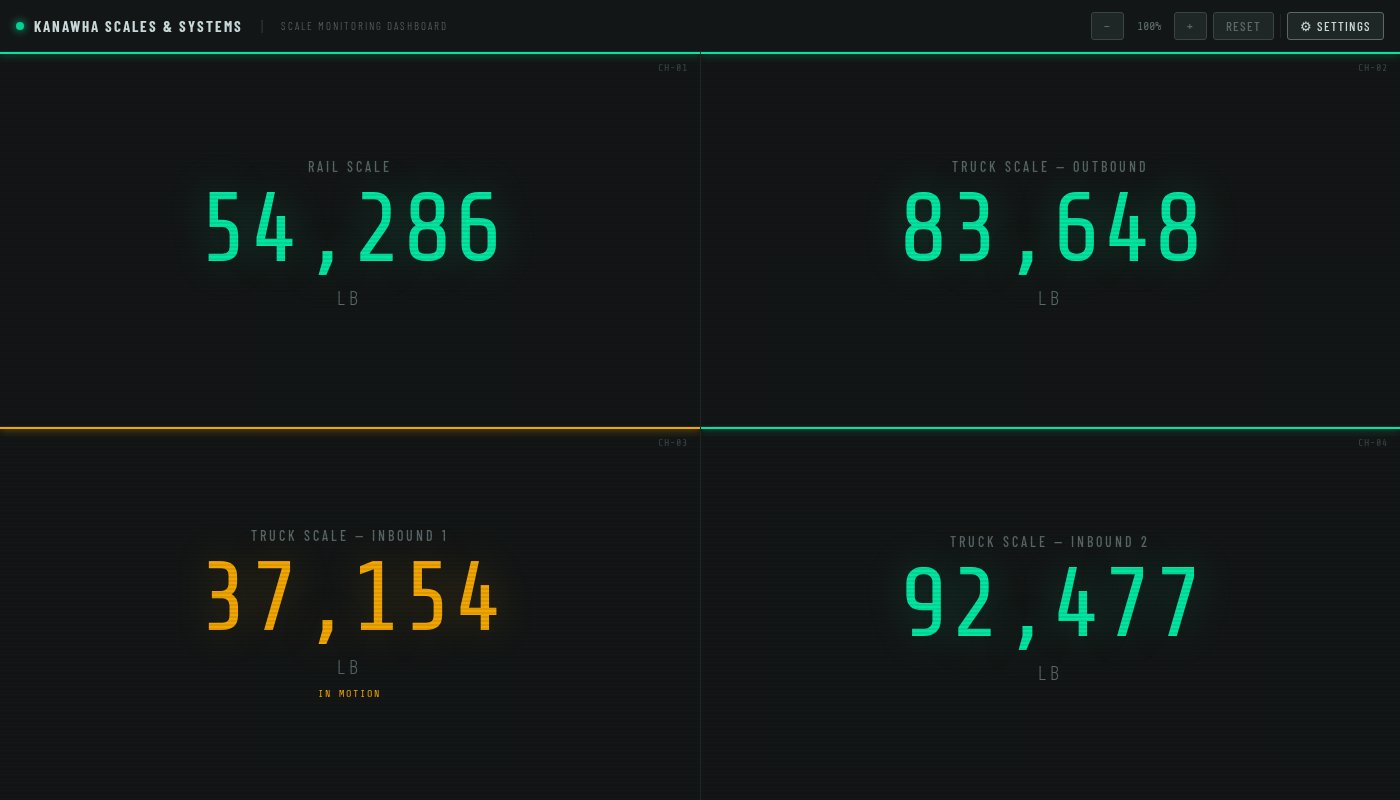Viewport: 1400px width, 800px height.
Task: Open the Settings panel
Action: (1335, 26)
